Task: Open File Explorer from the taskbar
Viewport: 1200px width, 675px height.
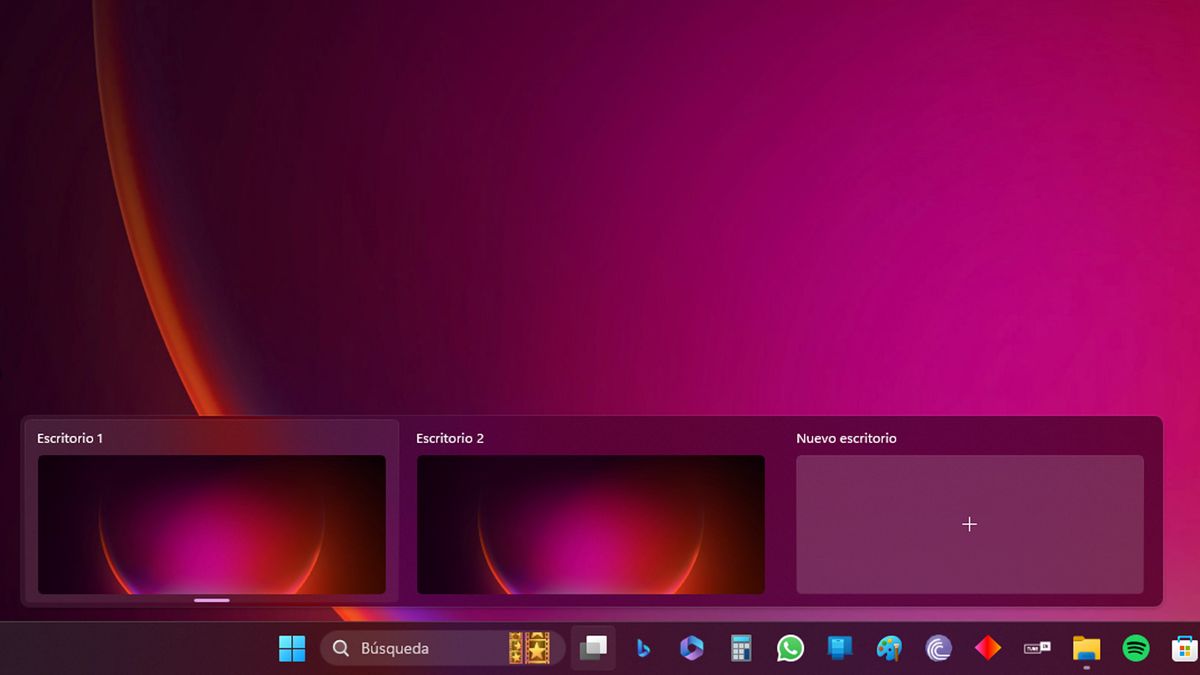Action: [1086, 649]
